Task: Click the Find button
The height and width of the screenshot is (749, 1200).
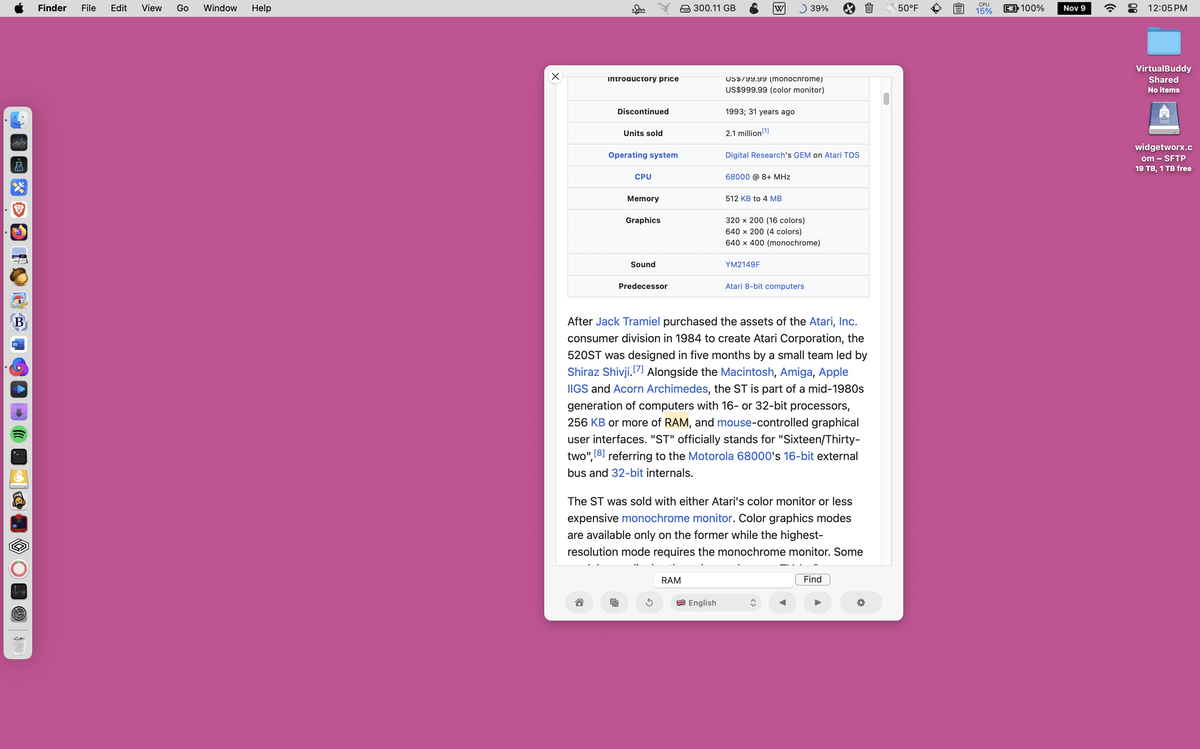Action: (812, 580)
